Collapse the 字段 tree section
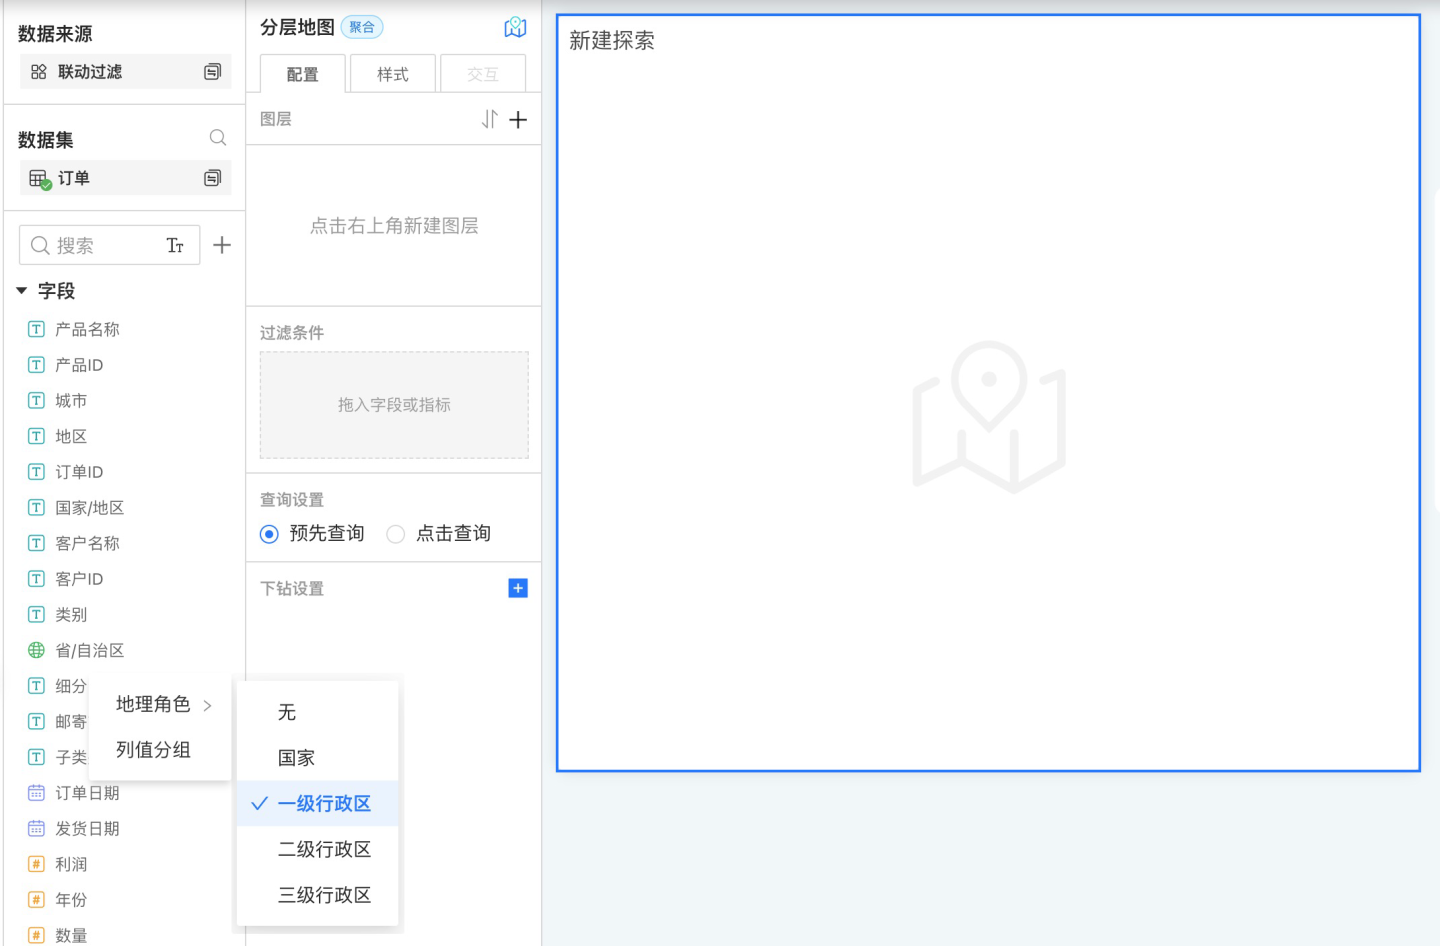Screen dimensions: 1440x946 (x=22, y=291)
